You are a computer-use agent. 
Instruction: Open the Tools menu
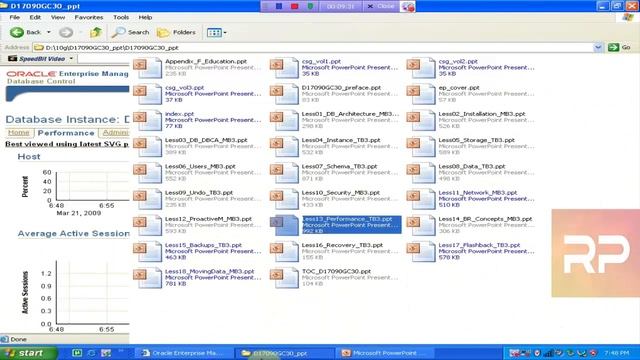(x=121, y=18)
